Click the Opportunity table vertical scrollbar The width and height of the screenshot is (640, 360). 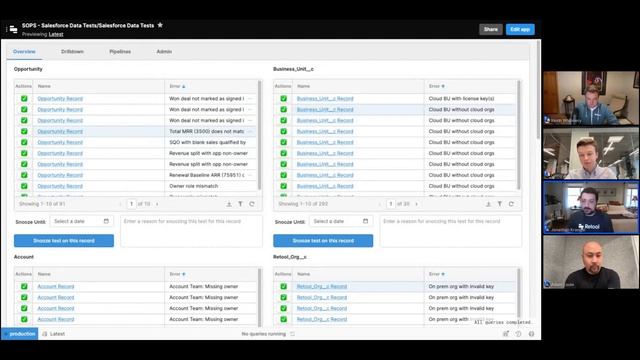260,135
